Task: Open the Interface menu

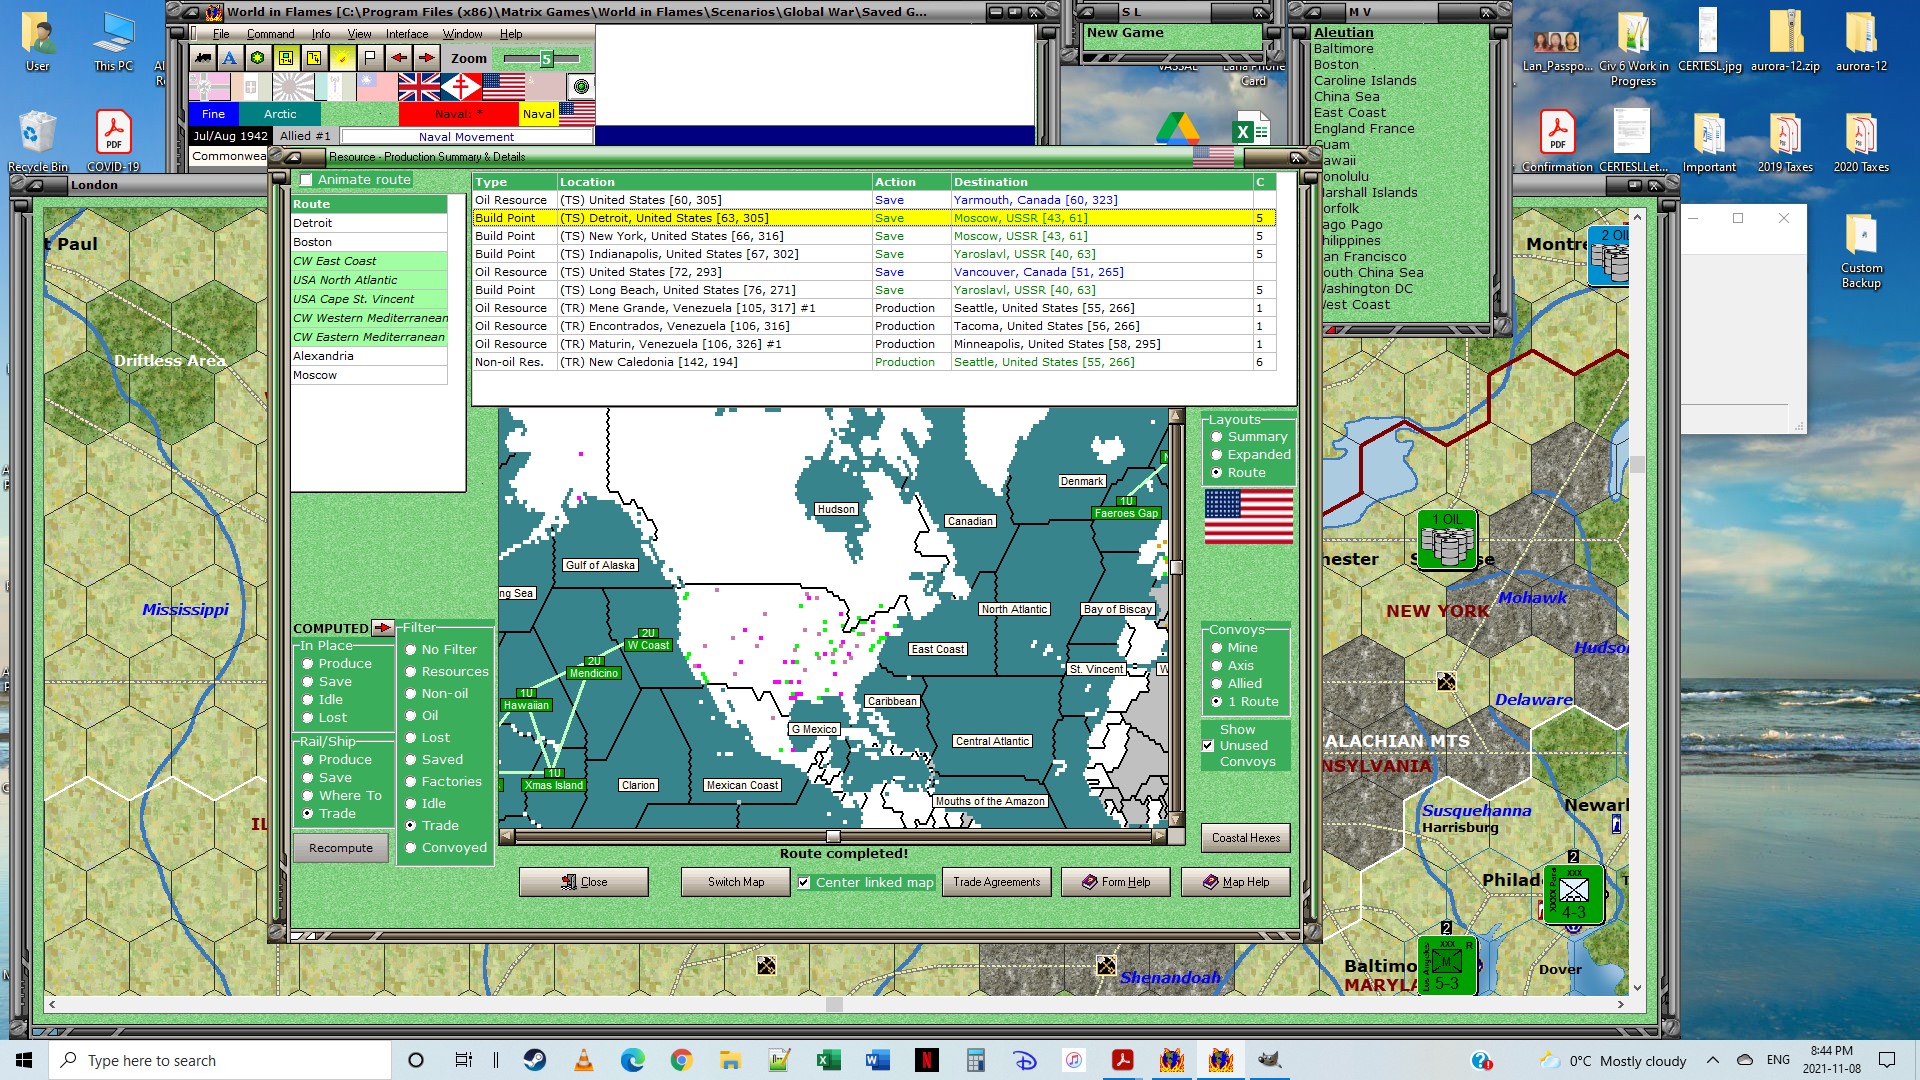Action: [407, 34]
